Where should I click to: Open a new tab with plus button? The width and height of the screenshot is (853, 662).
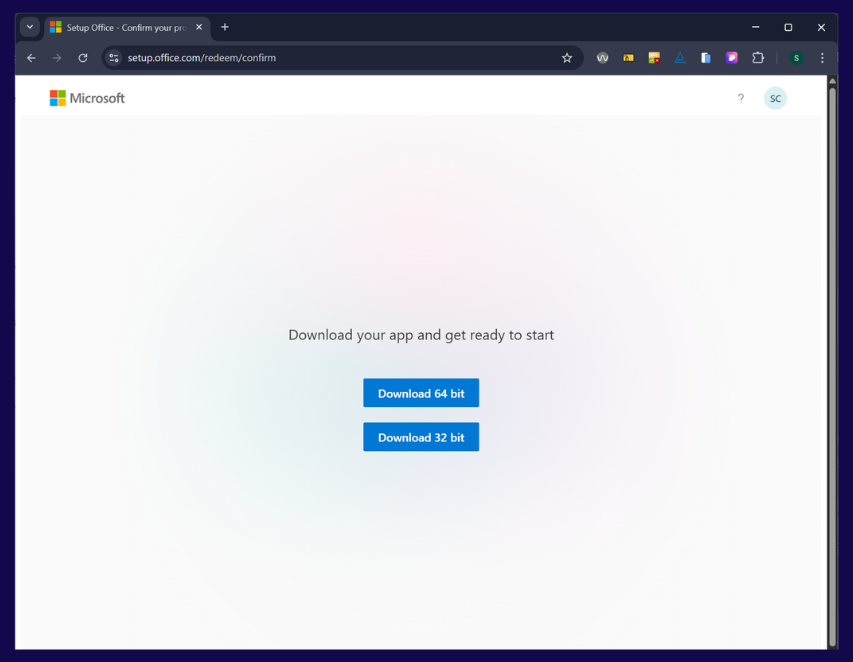pos(225,27)
